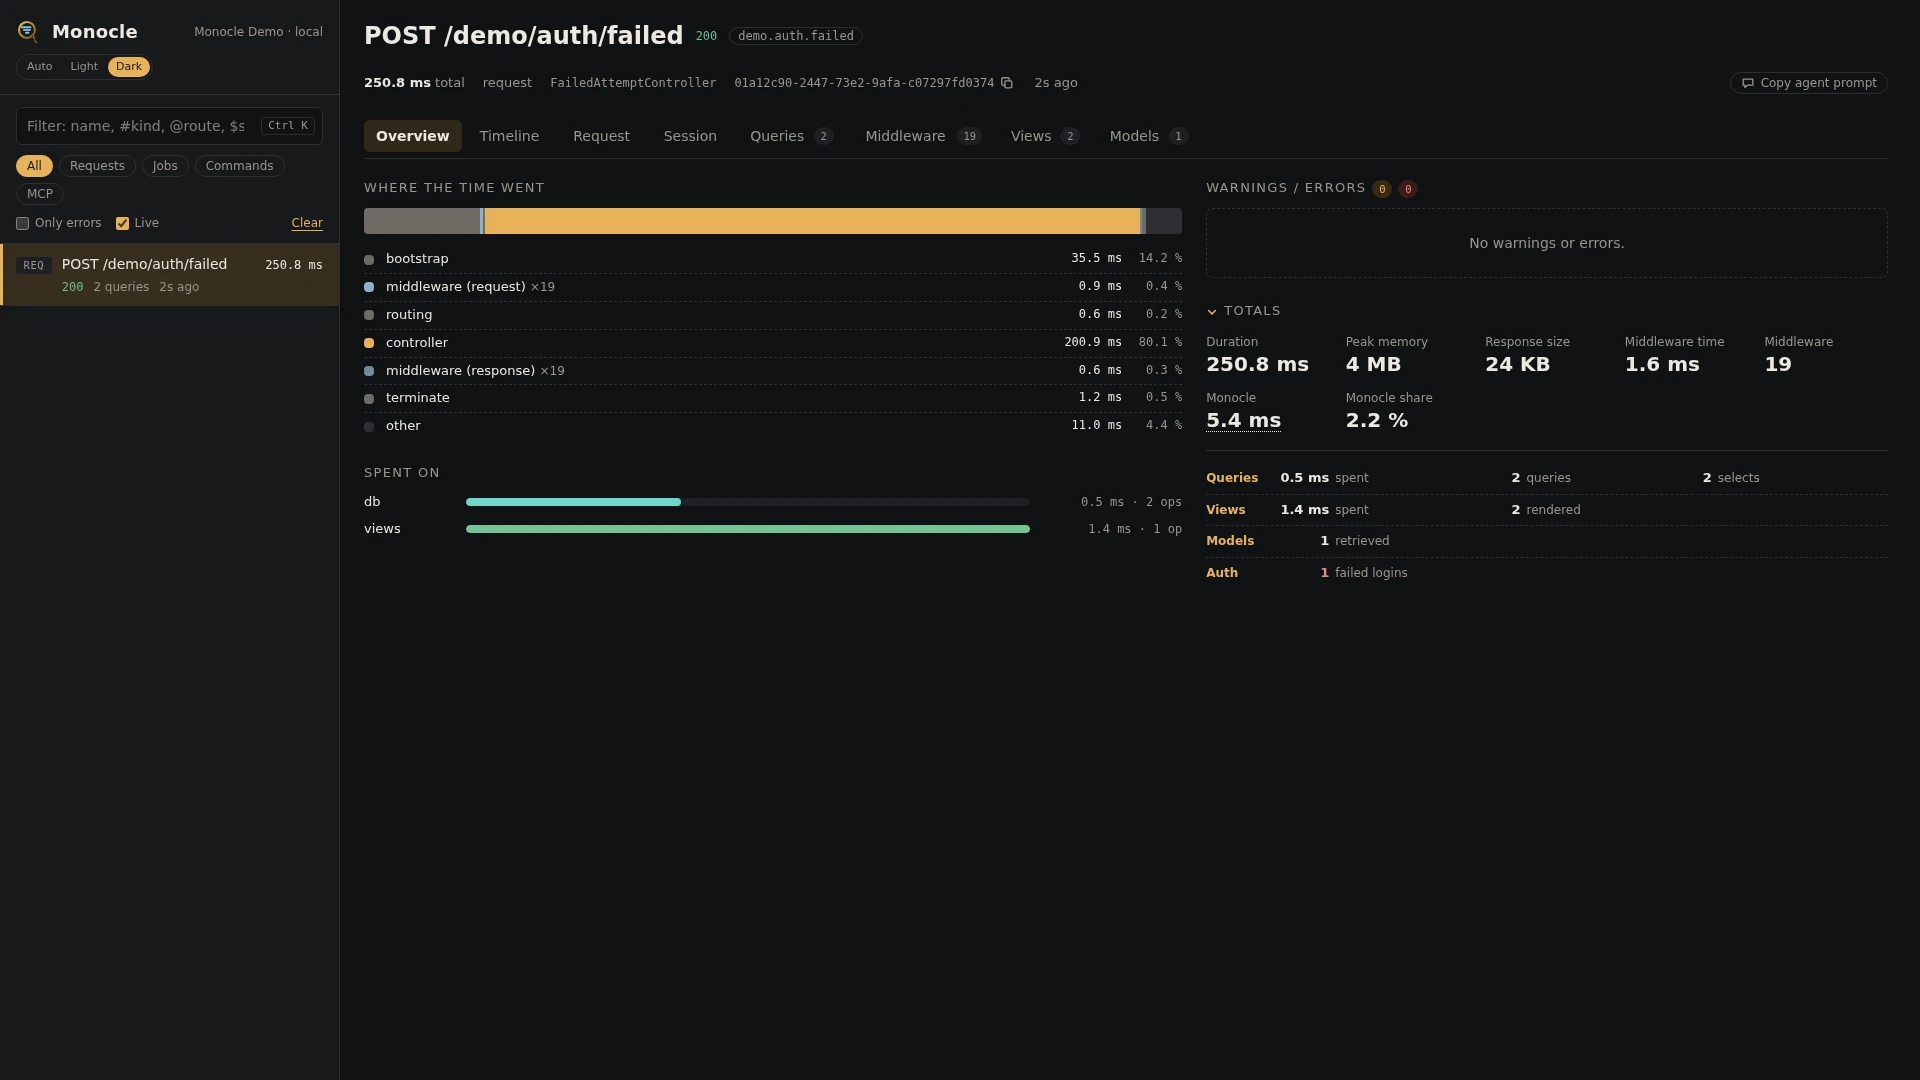The image size is (1920, 1080).
Task: Copy the request ID with copy icon
Action: pyautogui.click(x=1007, y=83)
